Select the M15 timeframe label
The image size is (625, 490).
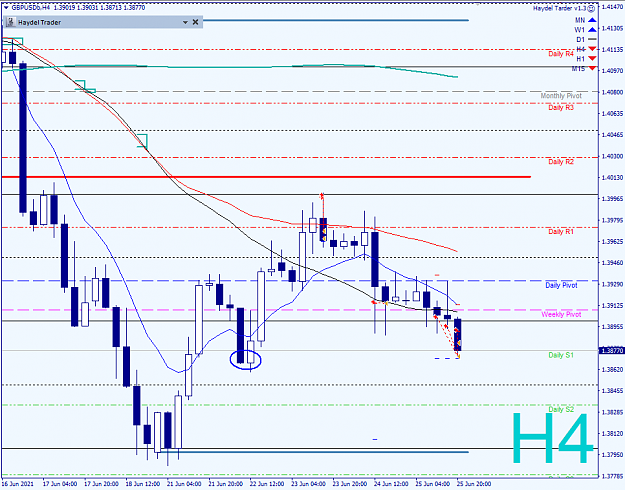coord(578,69)
